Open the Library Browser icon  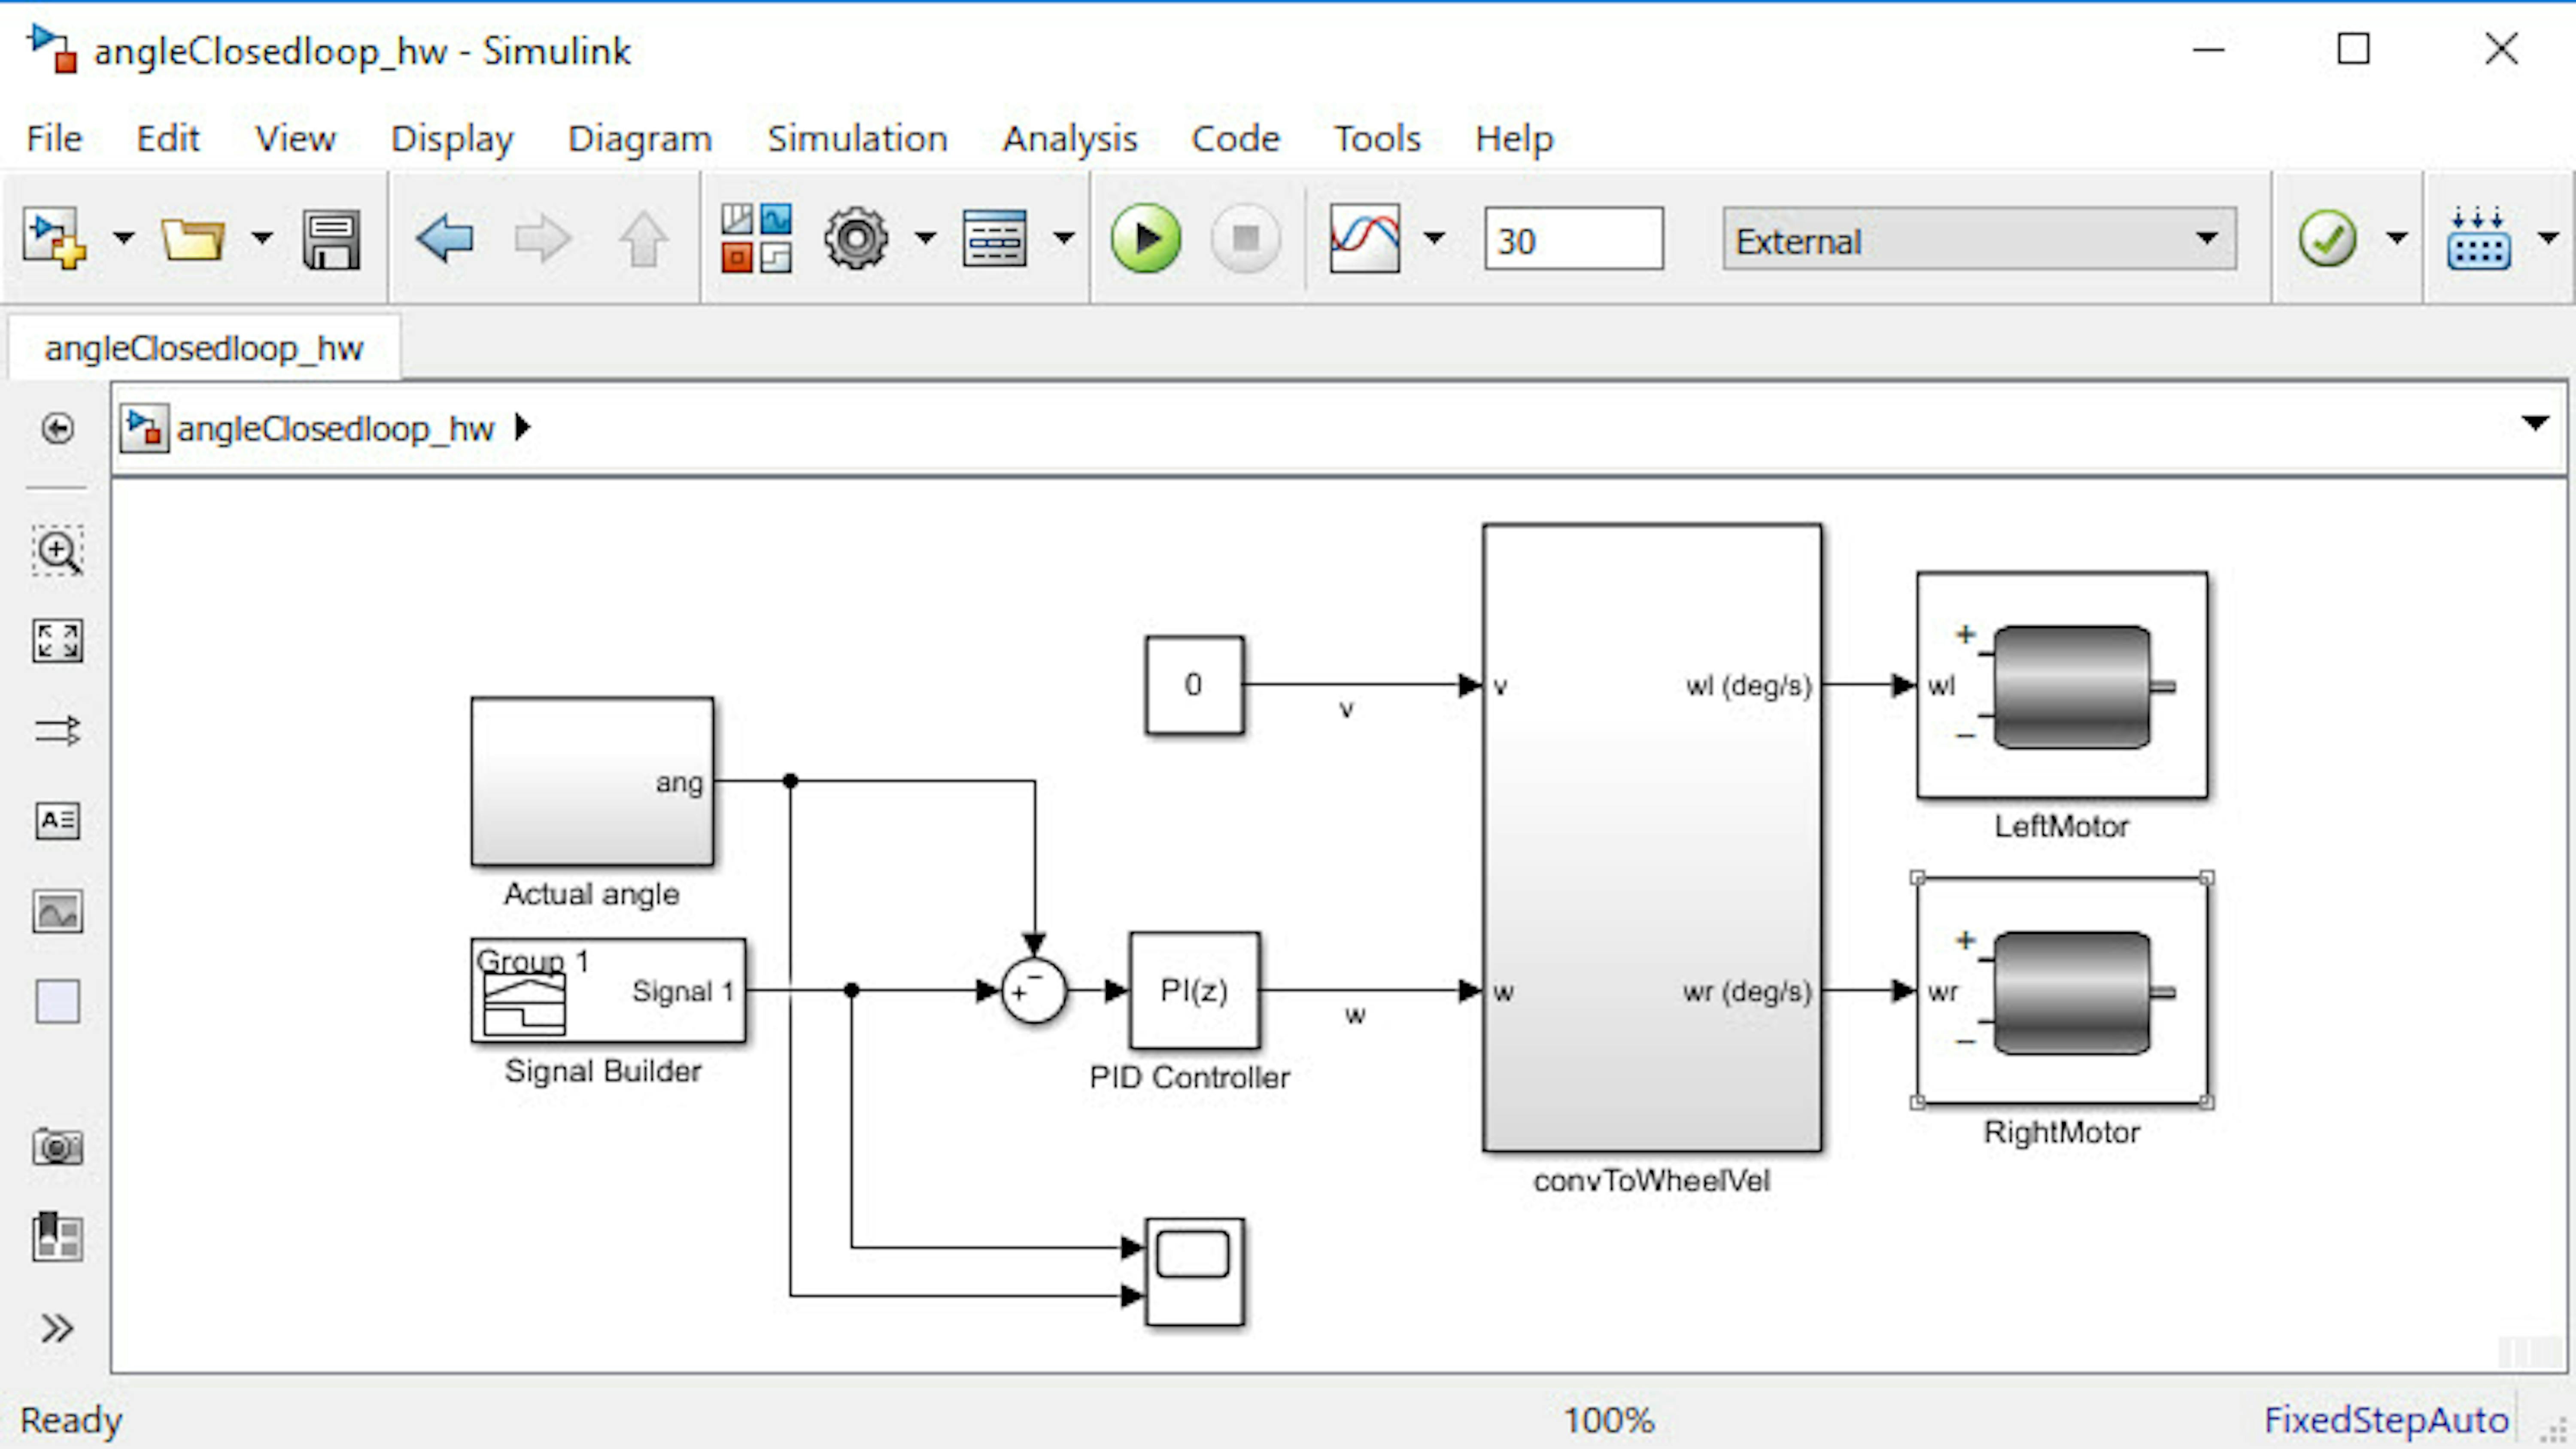[756, 238]
